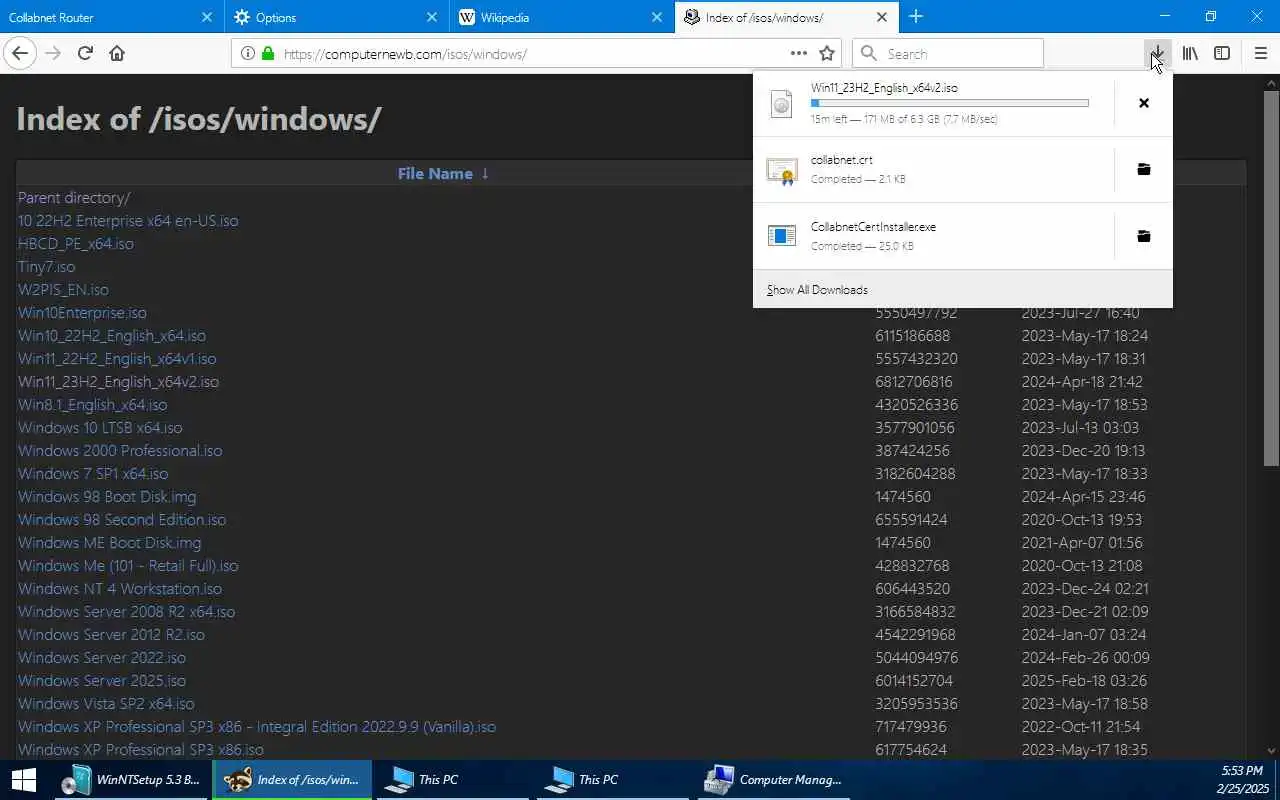Open the Parent directory/ link

point(74,198)
